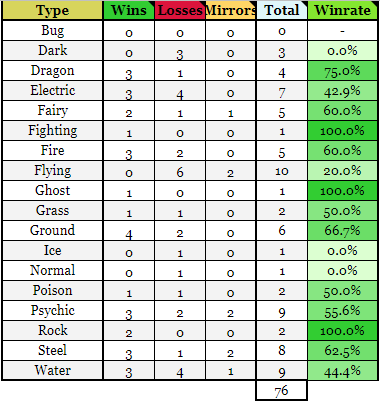Click the Dark 0.0% winrate cell
This screenshot has height=402, width=380.
[x=343, y=51]
